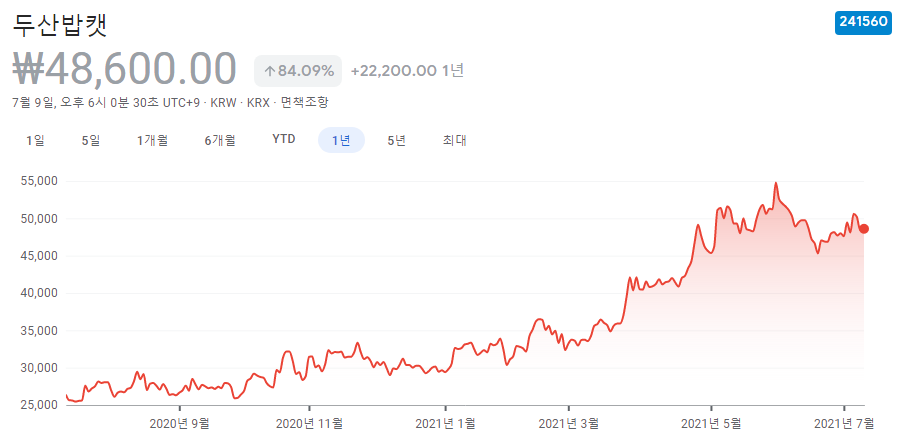Screen dimensions: 897x444
Task: Click the 25,000 y-axis label
Action: [38, 405]
